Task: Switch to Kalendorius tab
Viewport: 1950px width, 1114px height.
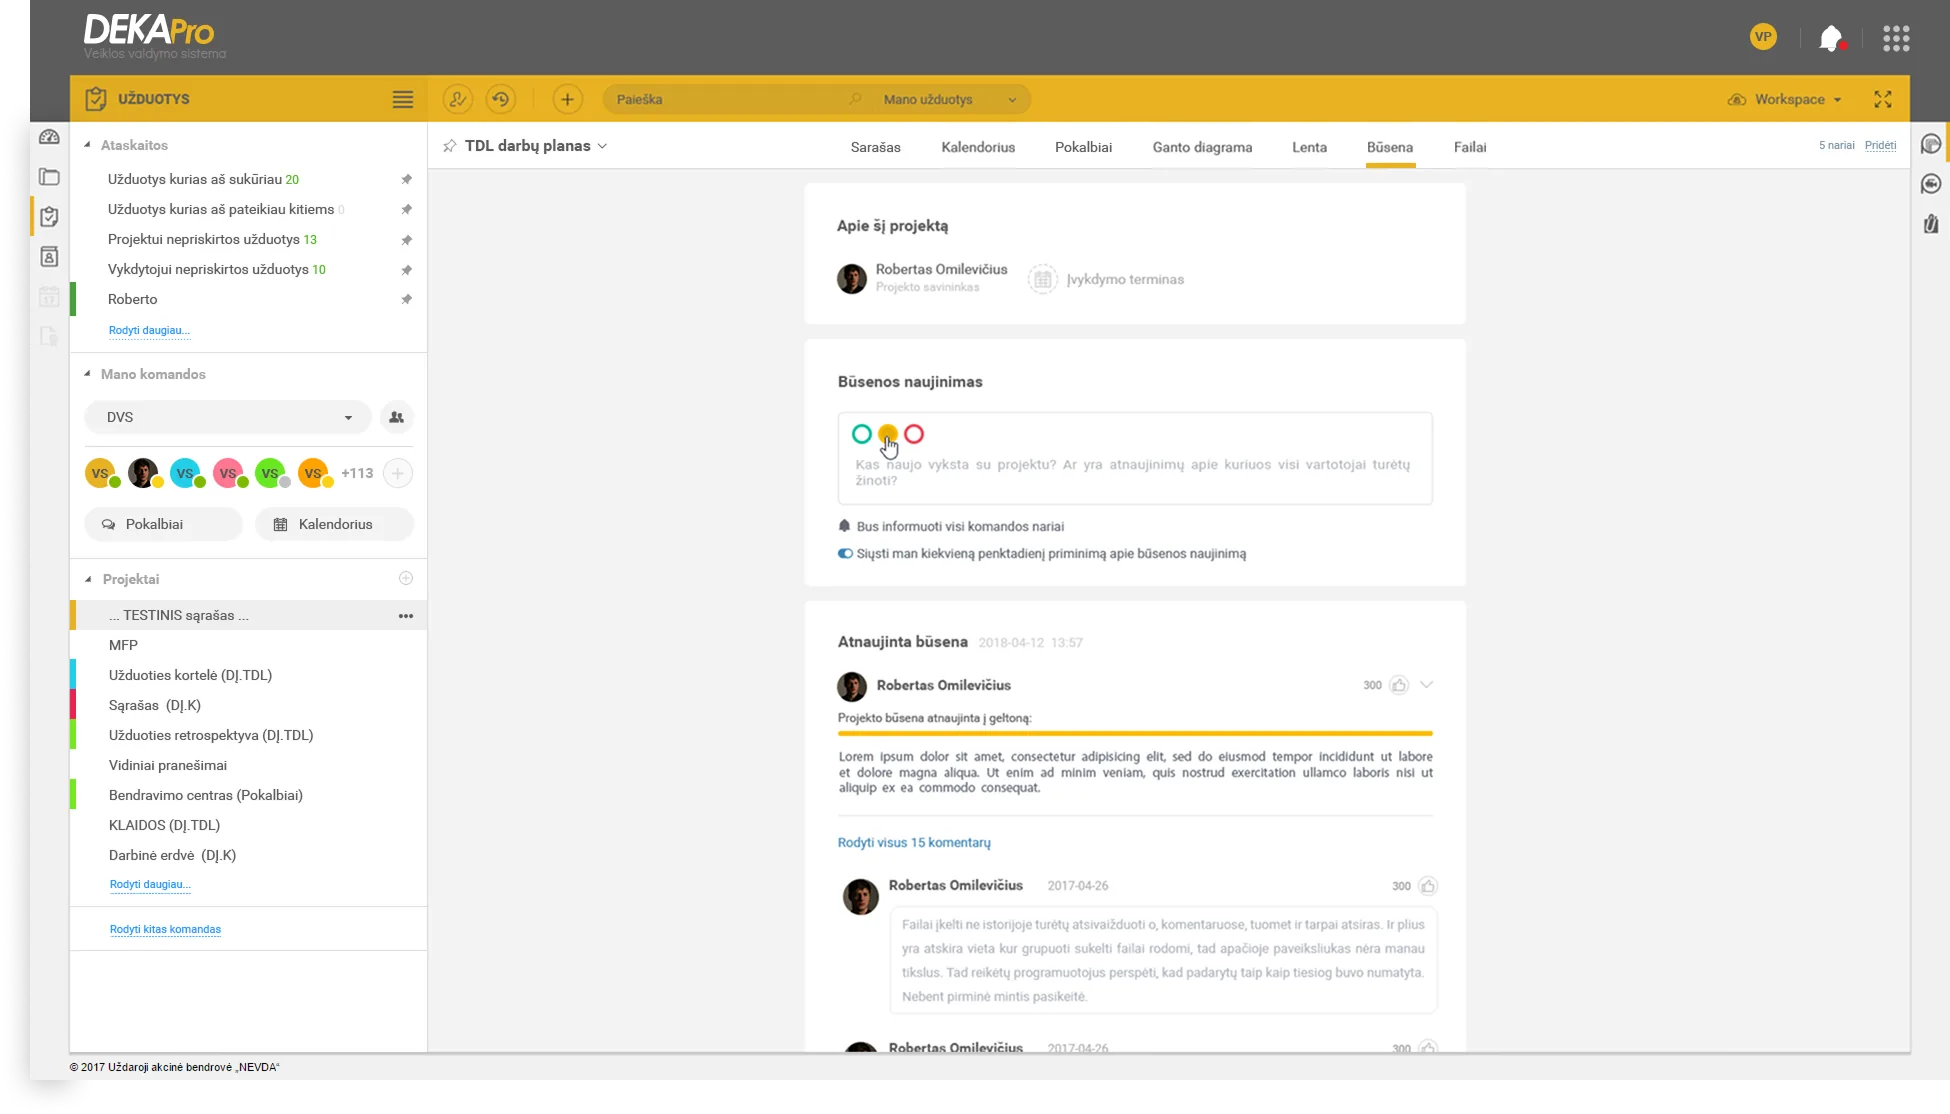Action: tap(978, 147)
